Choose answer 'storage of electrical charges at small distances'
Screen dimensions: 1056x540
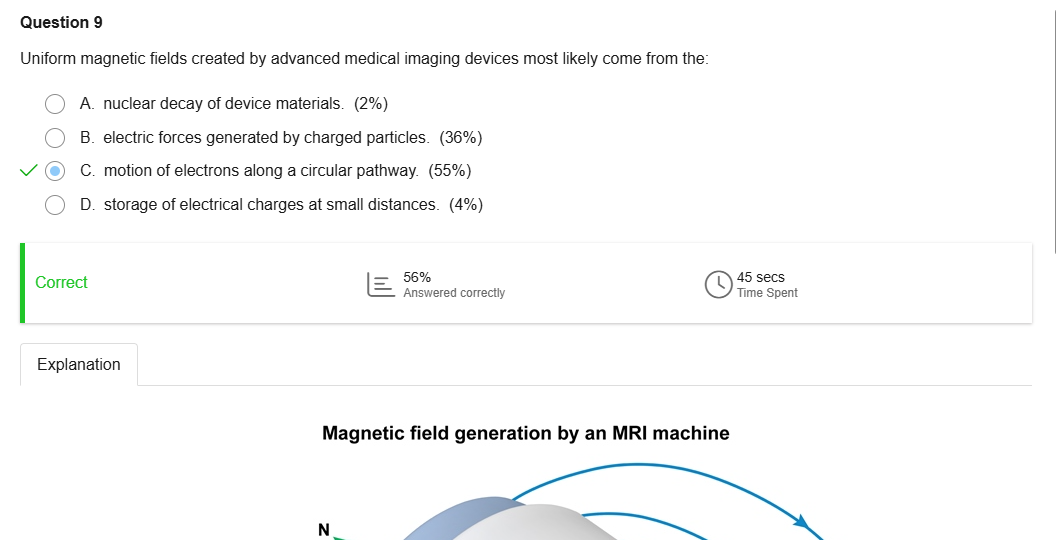tap(271, 205)
